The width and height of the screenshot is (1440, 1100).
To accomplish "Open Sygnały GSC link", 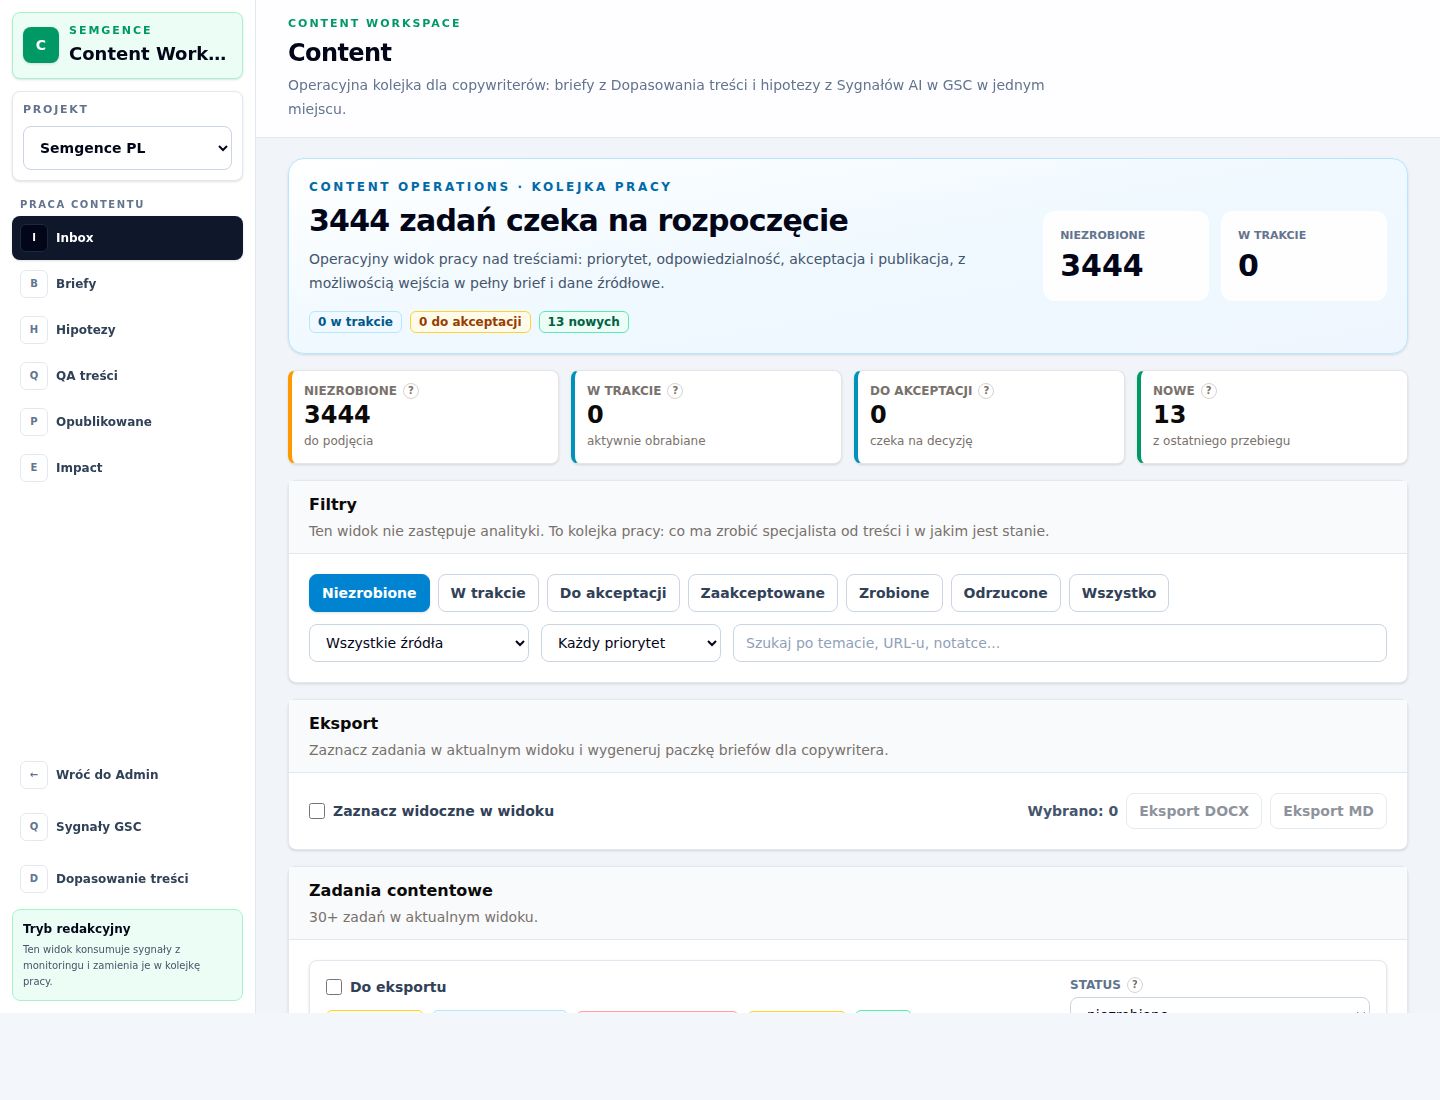I will point(127,827).
